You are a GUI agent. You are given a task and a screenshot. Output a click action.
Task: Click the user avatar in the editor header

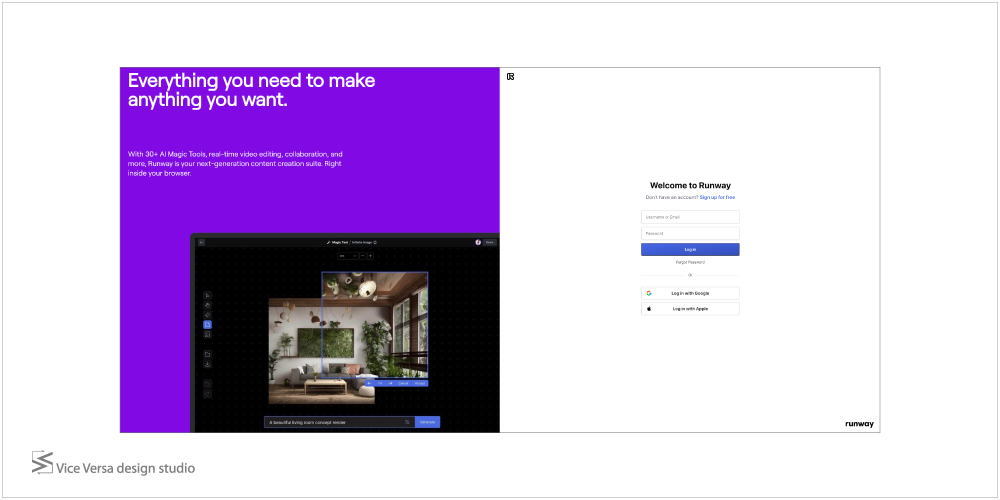click(478, 242)
